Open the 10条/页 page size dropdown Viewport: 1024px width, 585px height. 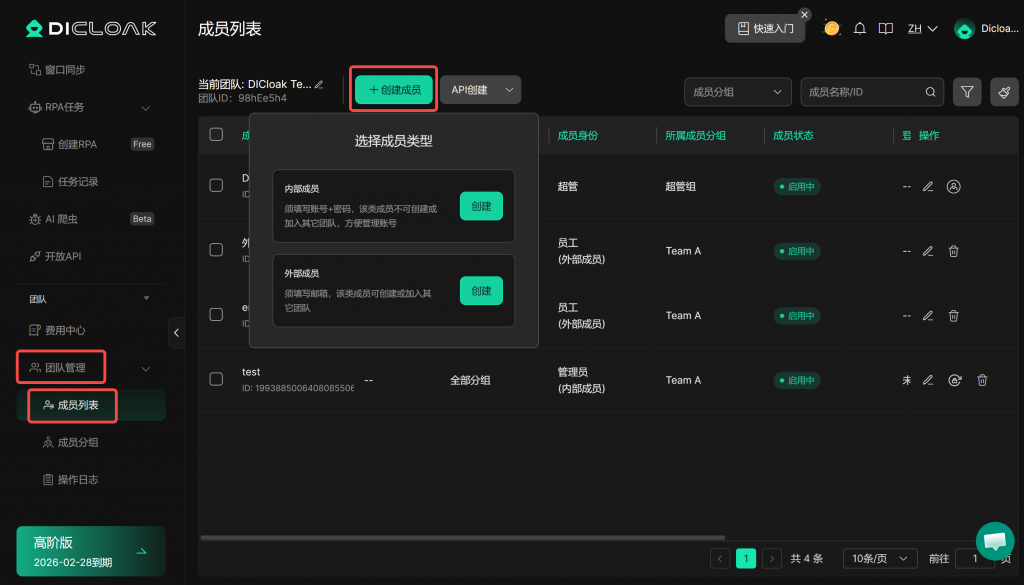click(x=879, y=558)
